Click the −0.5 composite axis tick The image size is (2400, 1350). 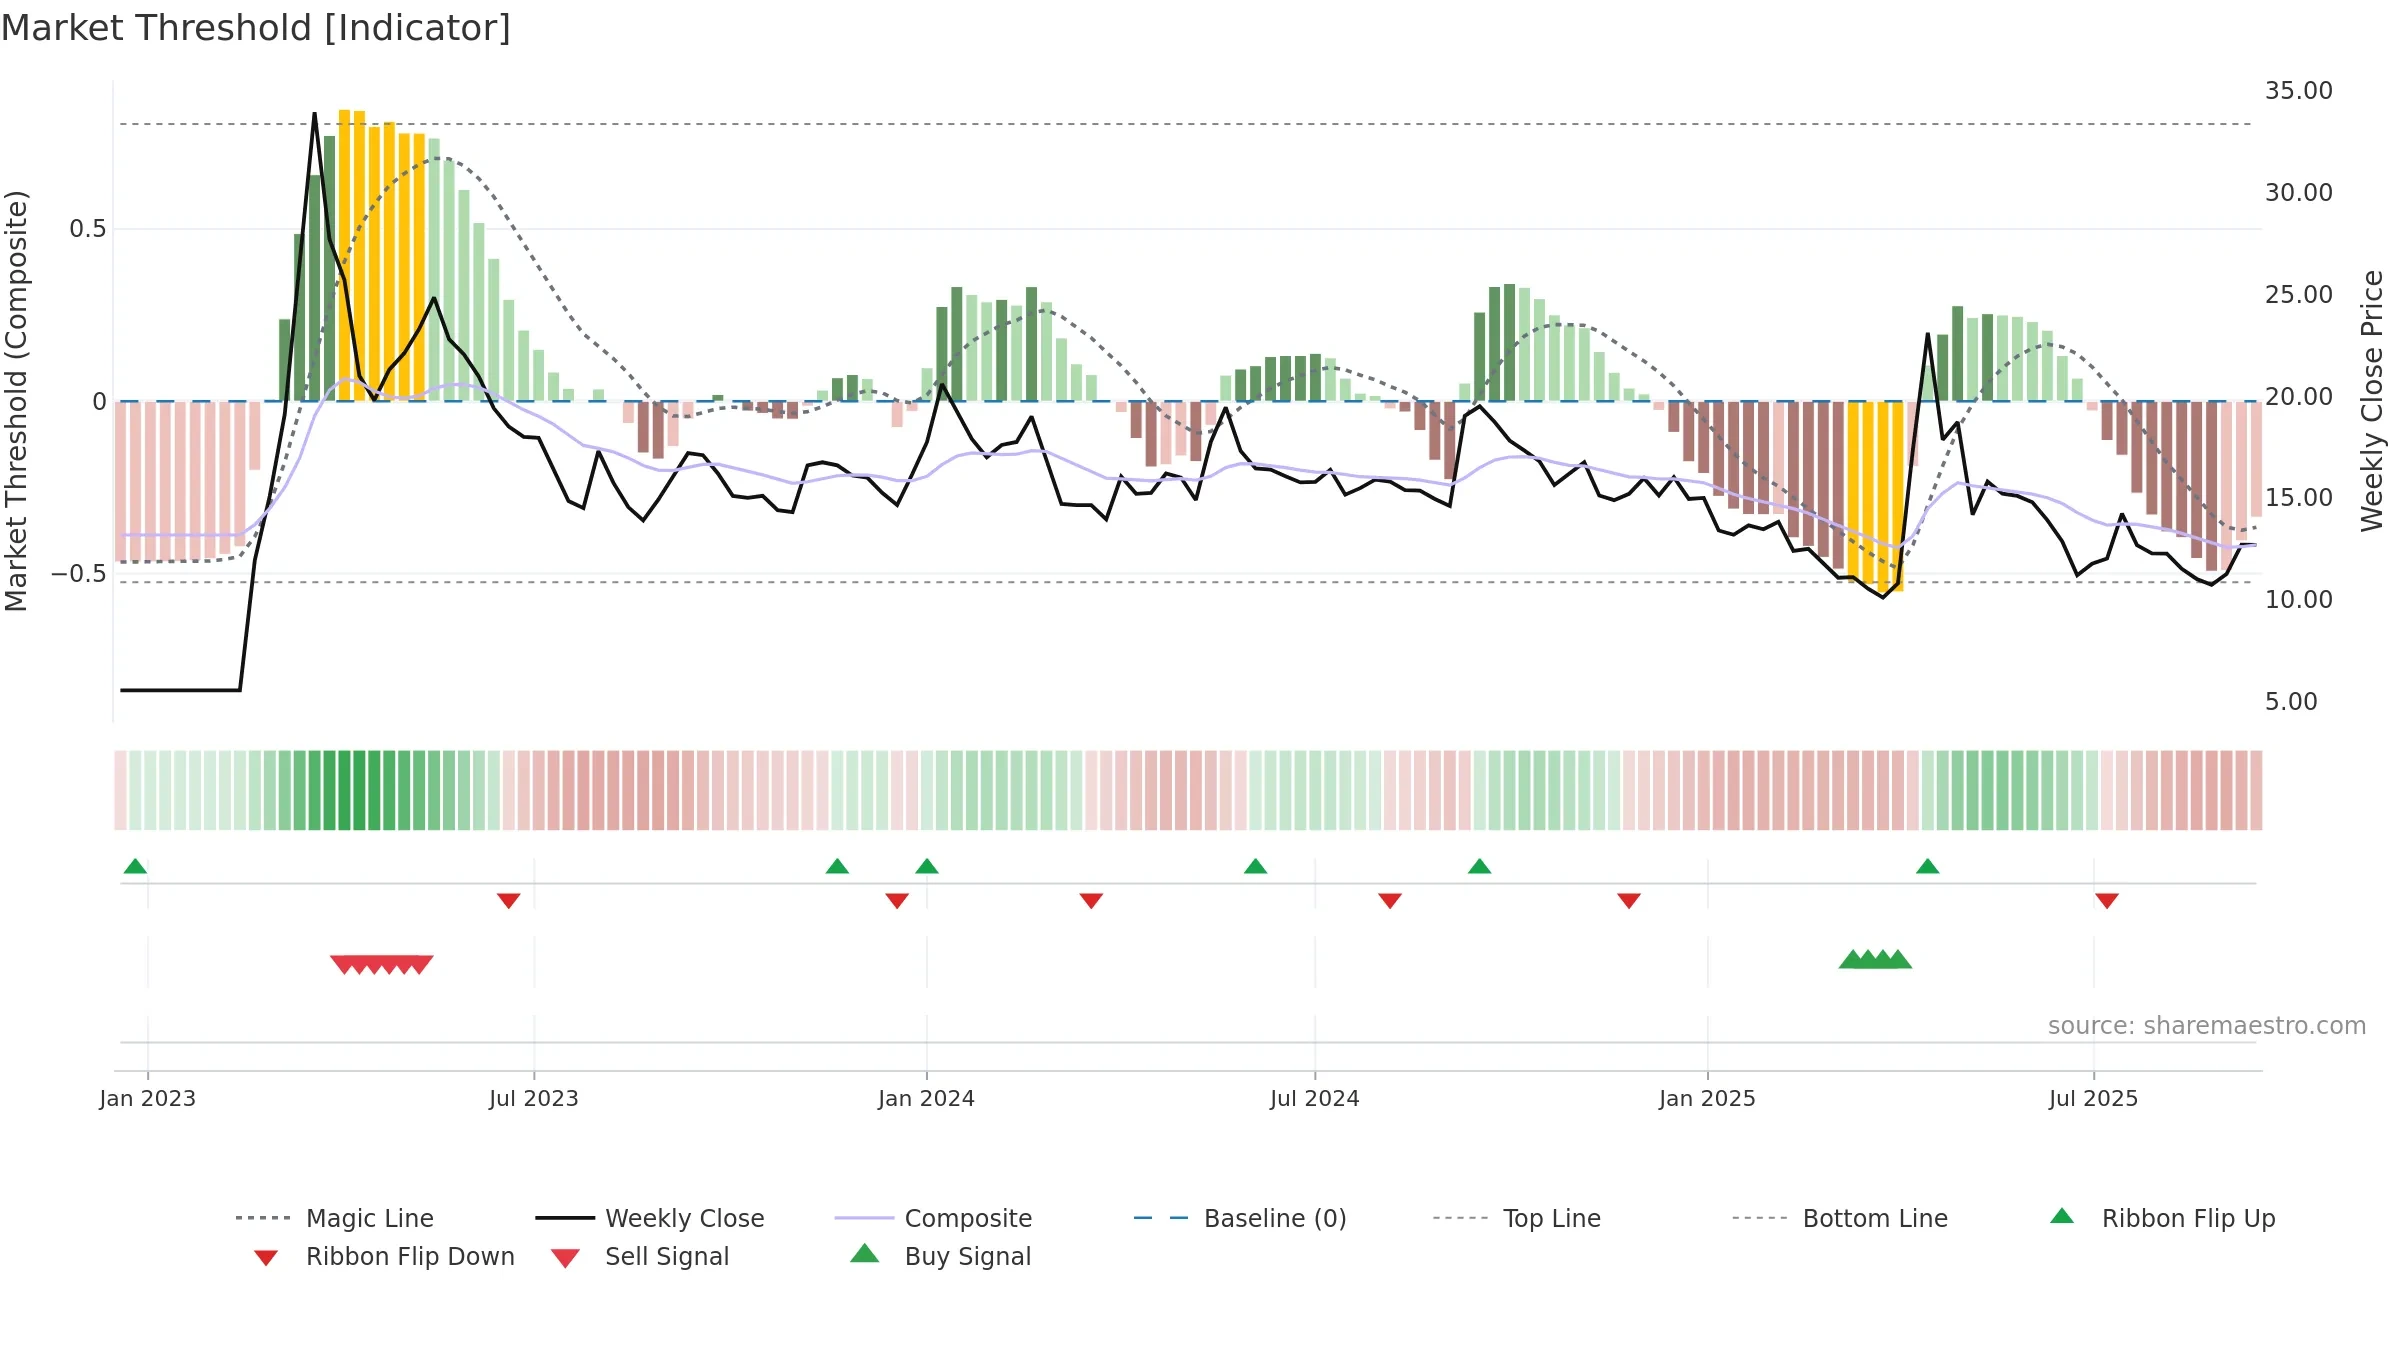[x=79, y=574]
